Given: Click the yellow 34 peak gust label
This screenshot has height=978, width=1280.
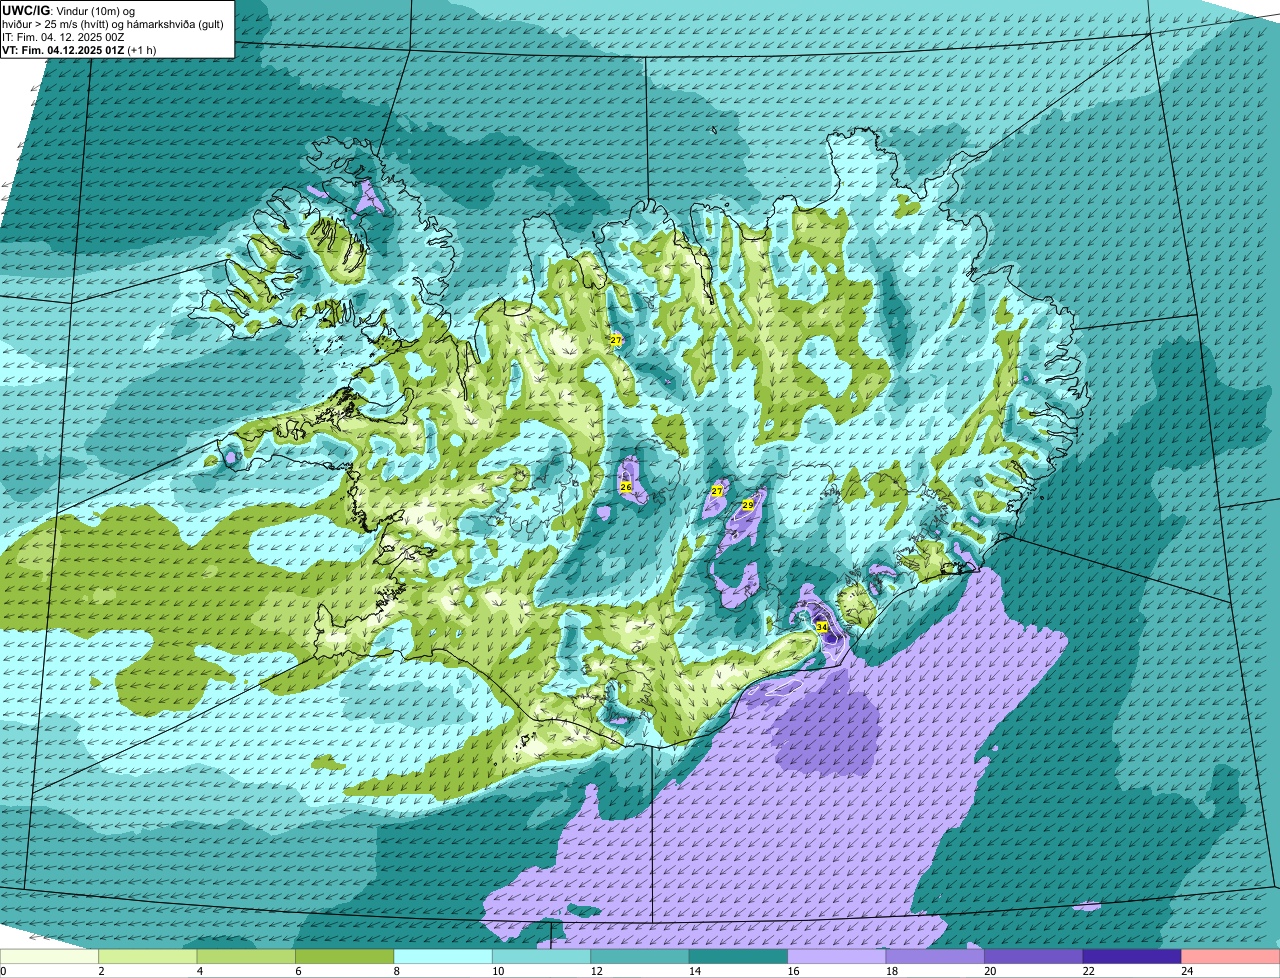Looking at the screenshot, I should tap(822, 627).
